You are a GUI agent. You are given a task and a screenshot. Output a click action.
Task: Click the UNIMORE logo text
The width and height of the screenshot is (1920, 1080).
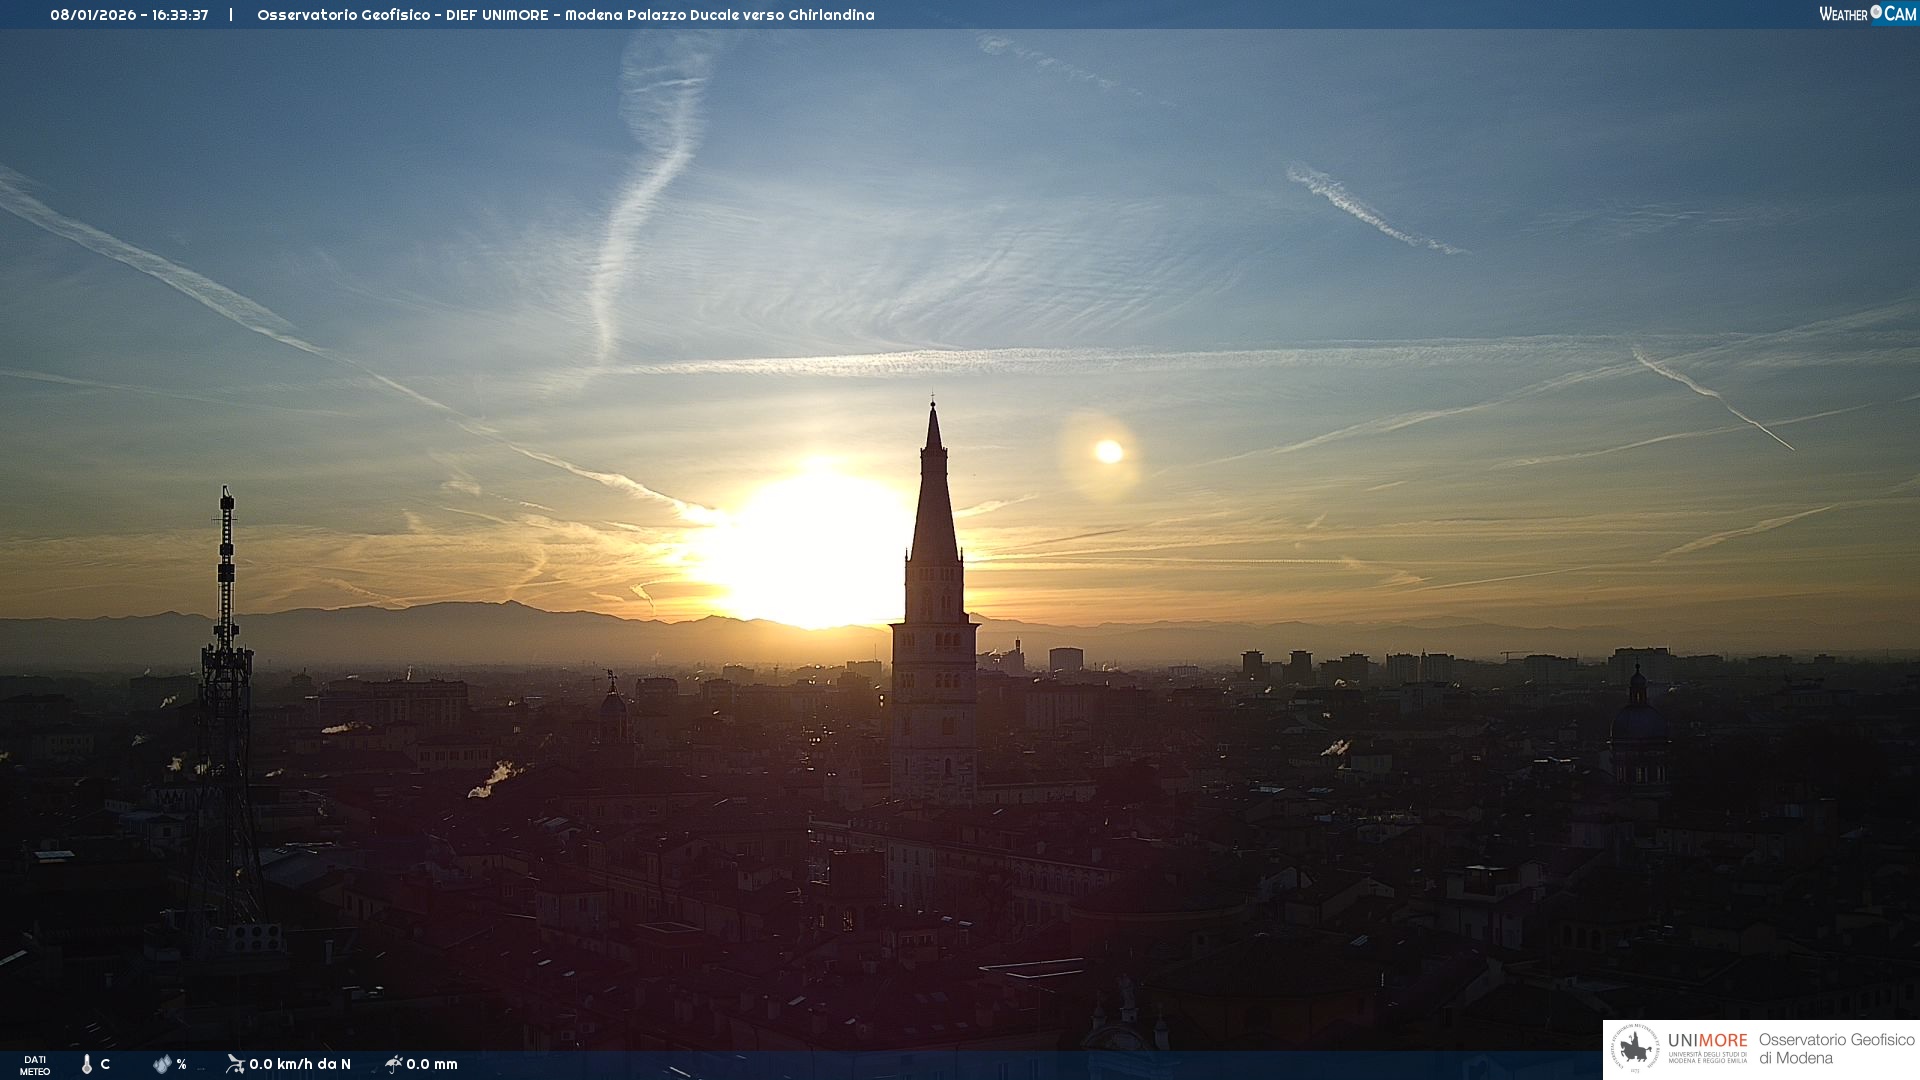pyautogui.click(x=1707, y=1041)
